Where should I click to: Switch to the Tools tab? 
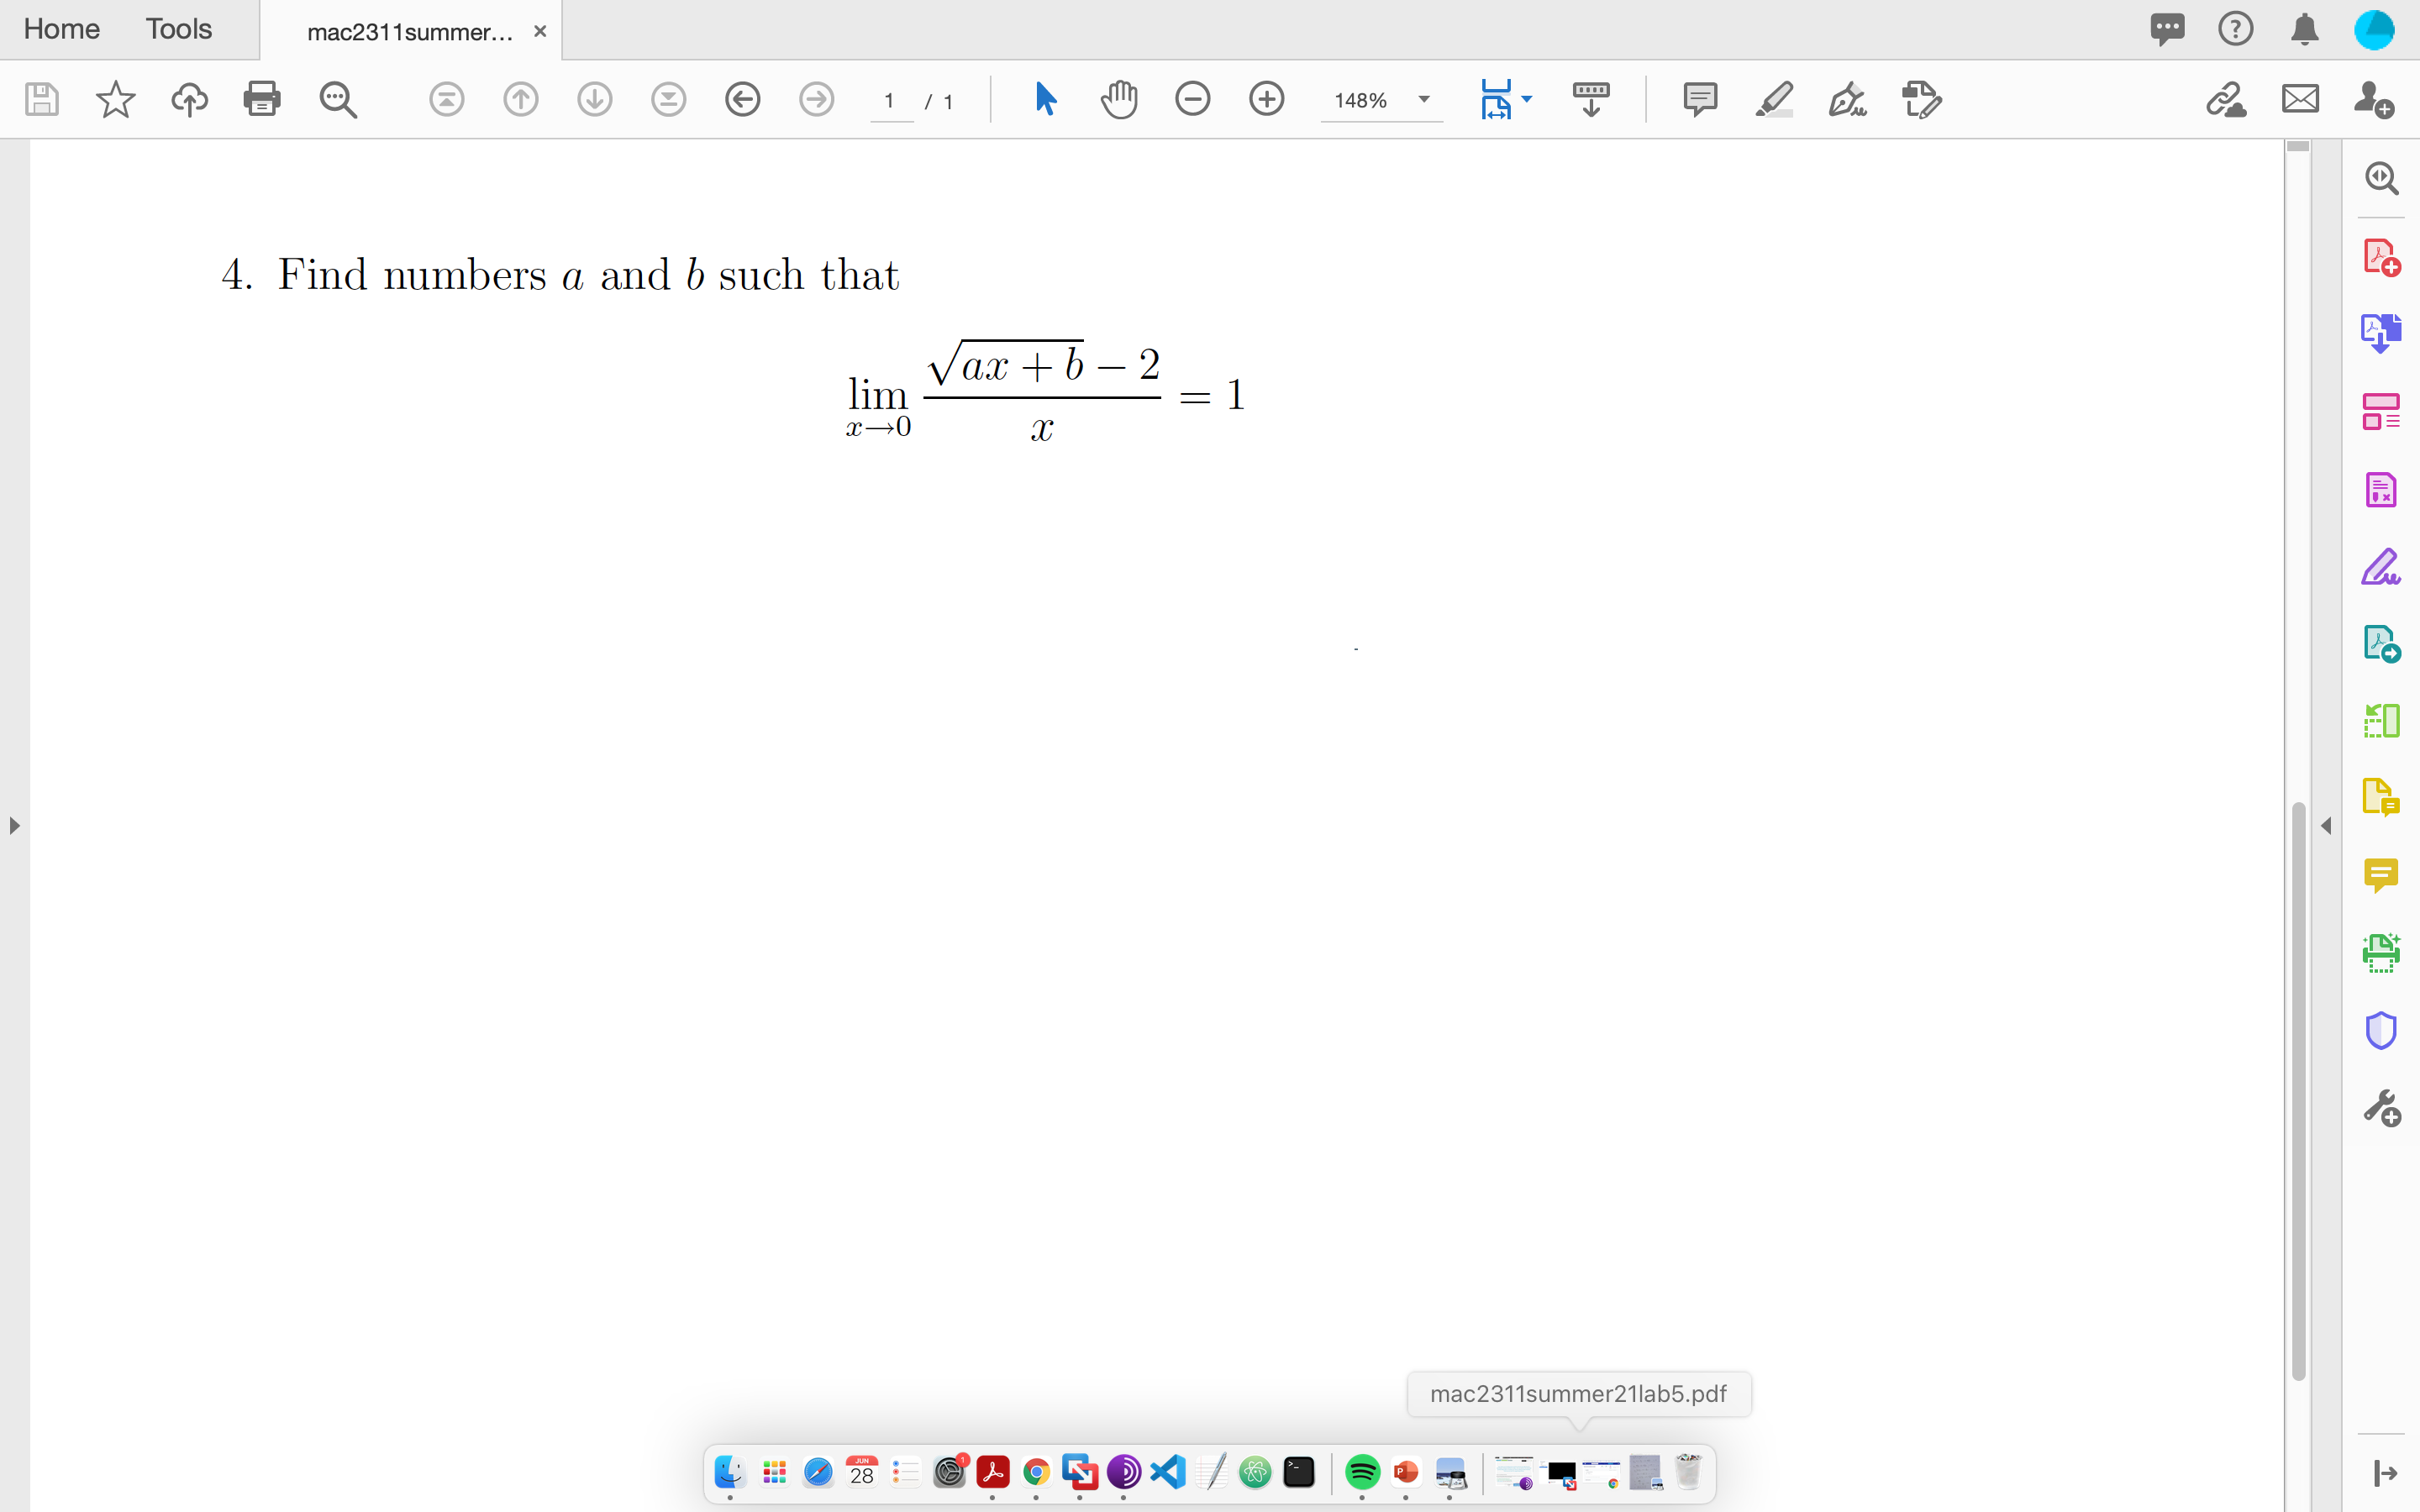click(178, 29)
